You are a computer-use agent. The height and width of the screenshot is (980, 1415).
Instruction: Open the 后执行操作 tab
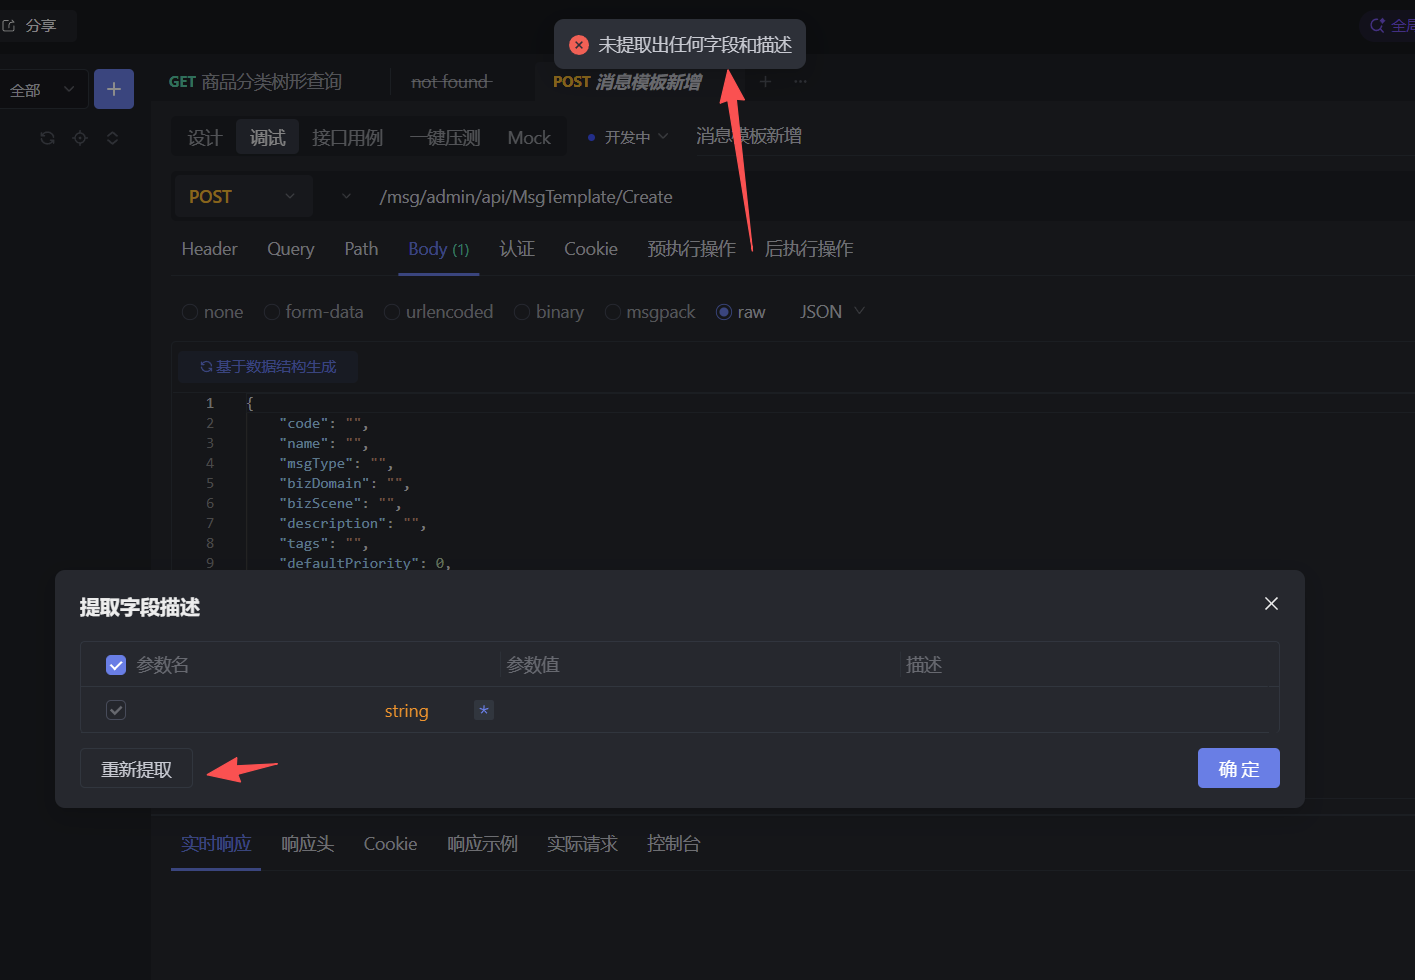click(x=809, y=249)
